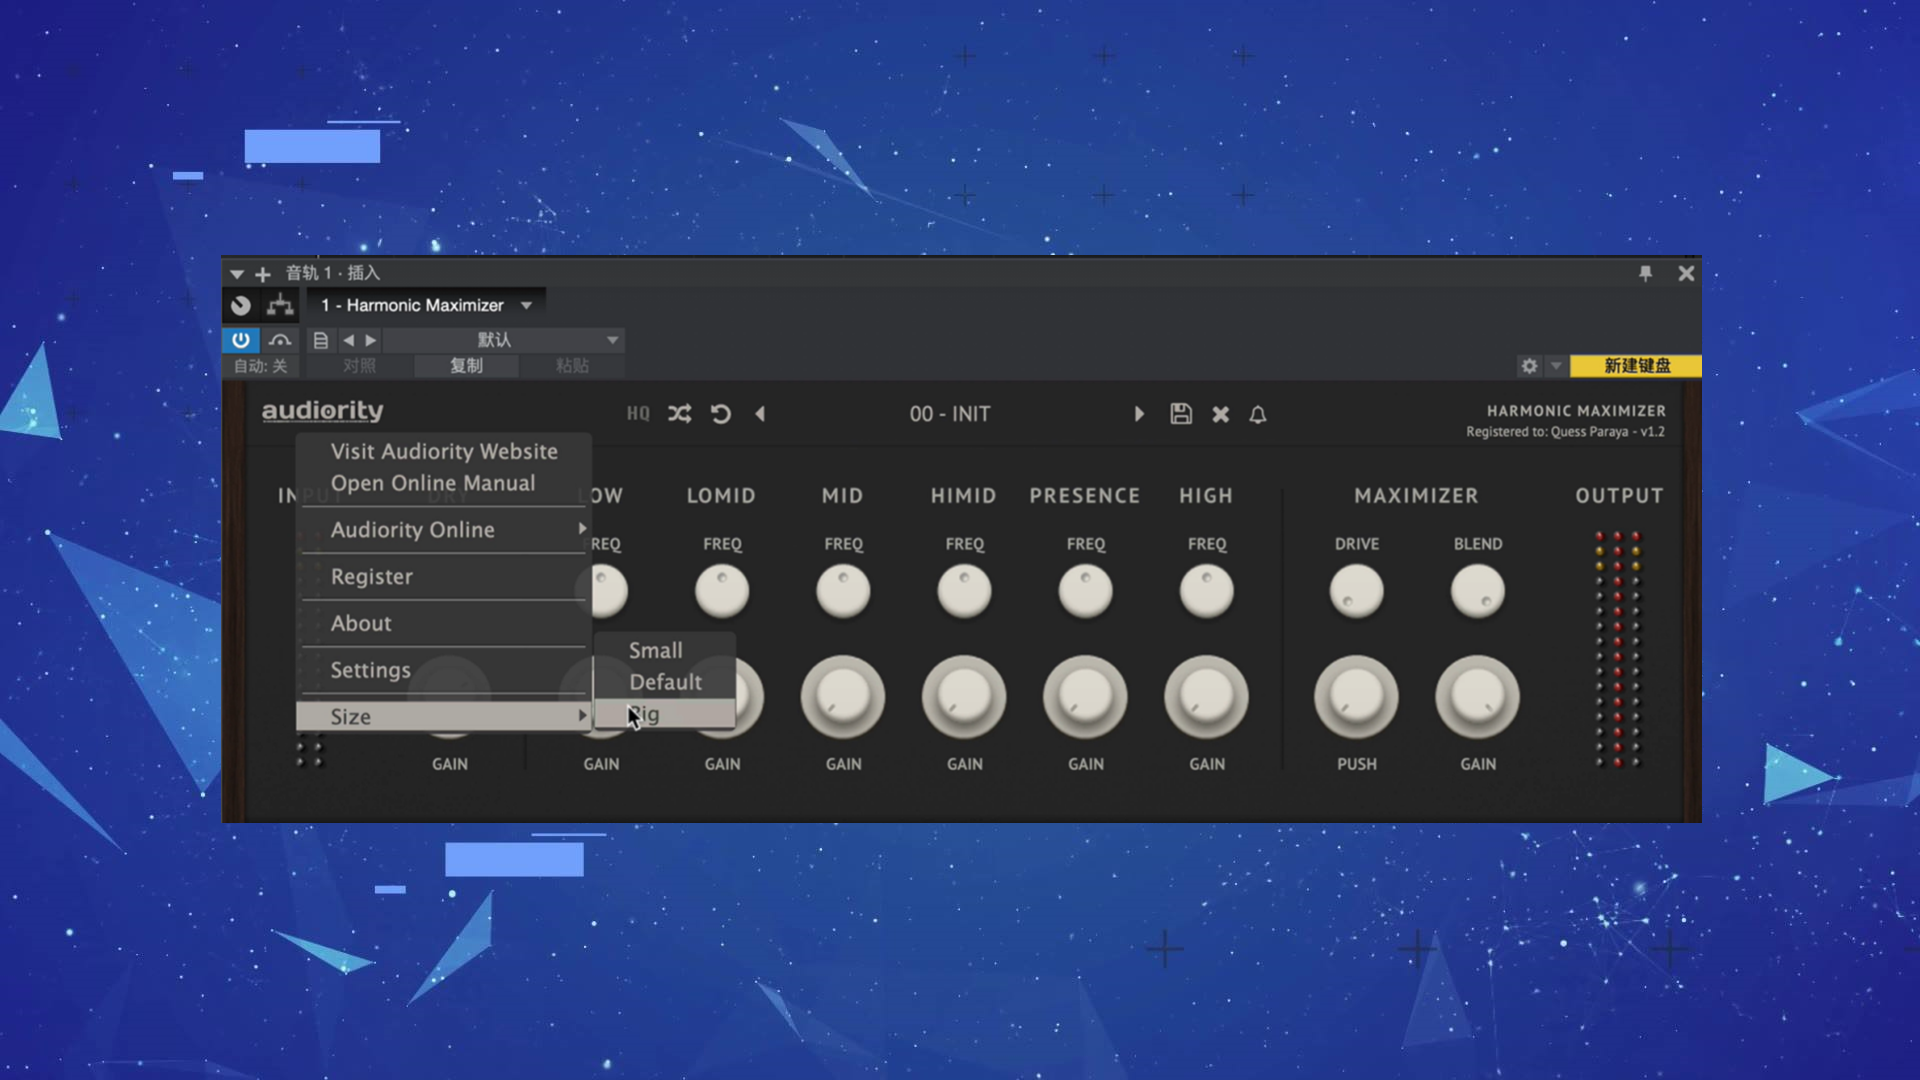Click the HIGH FREQ knob
1920x1080 pixels.
point(1206,590)
